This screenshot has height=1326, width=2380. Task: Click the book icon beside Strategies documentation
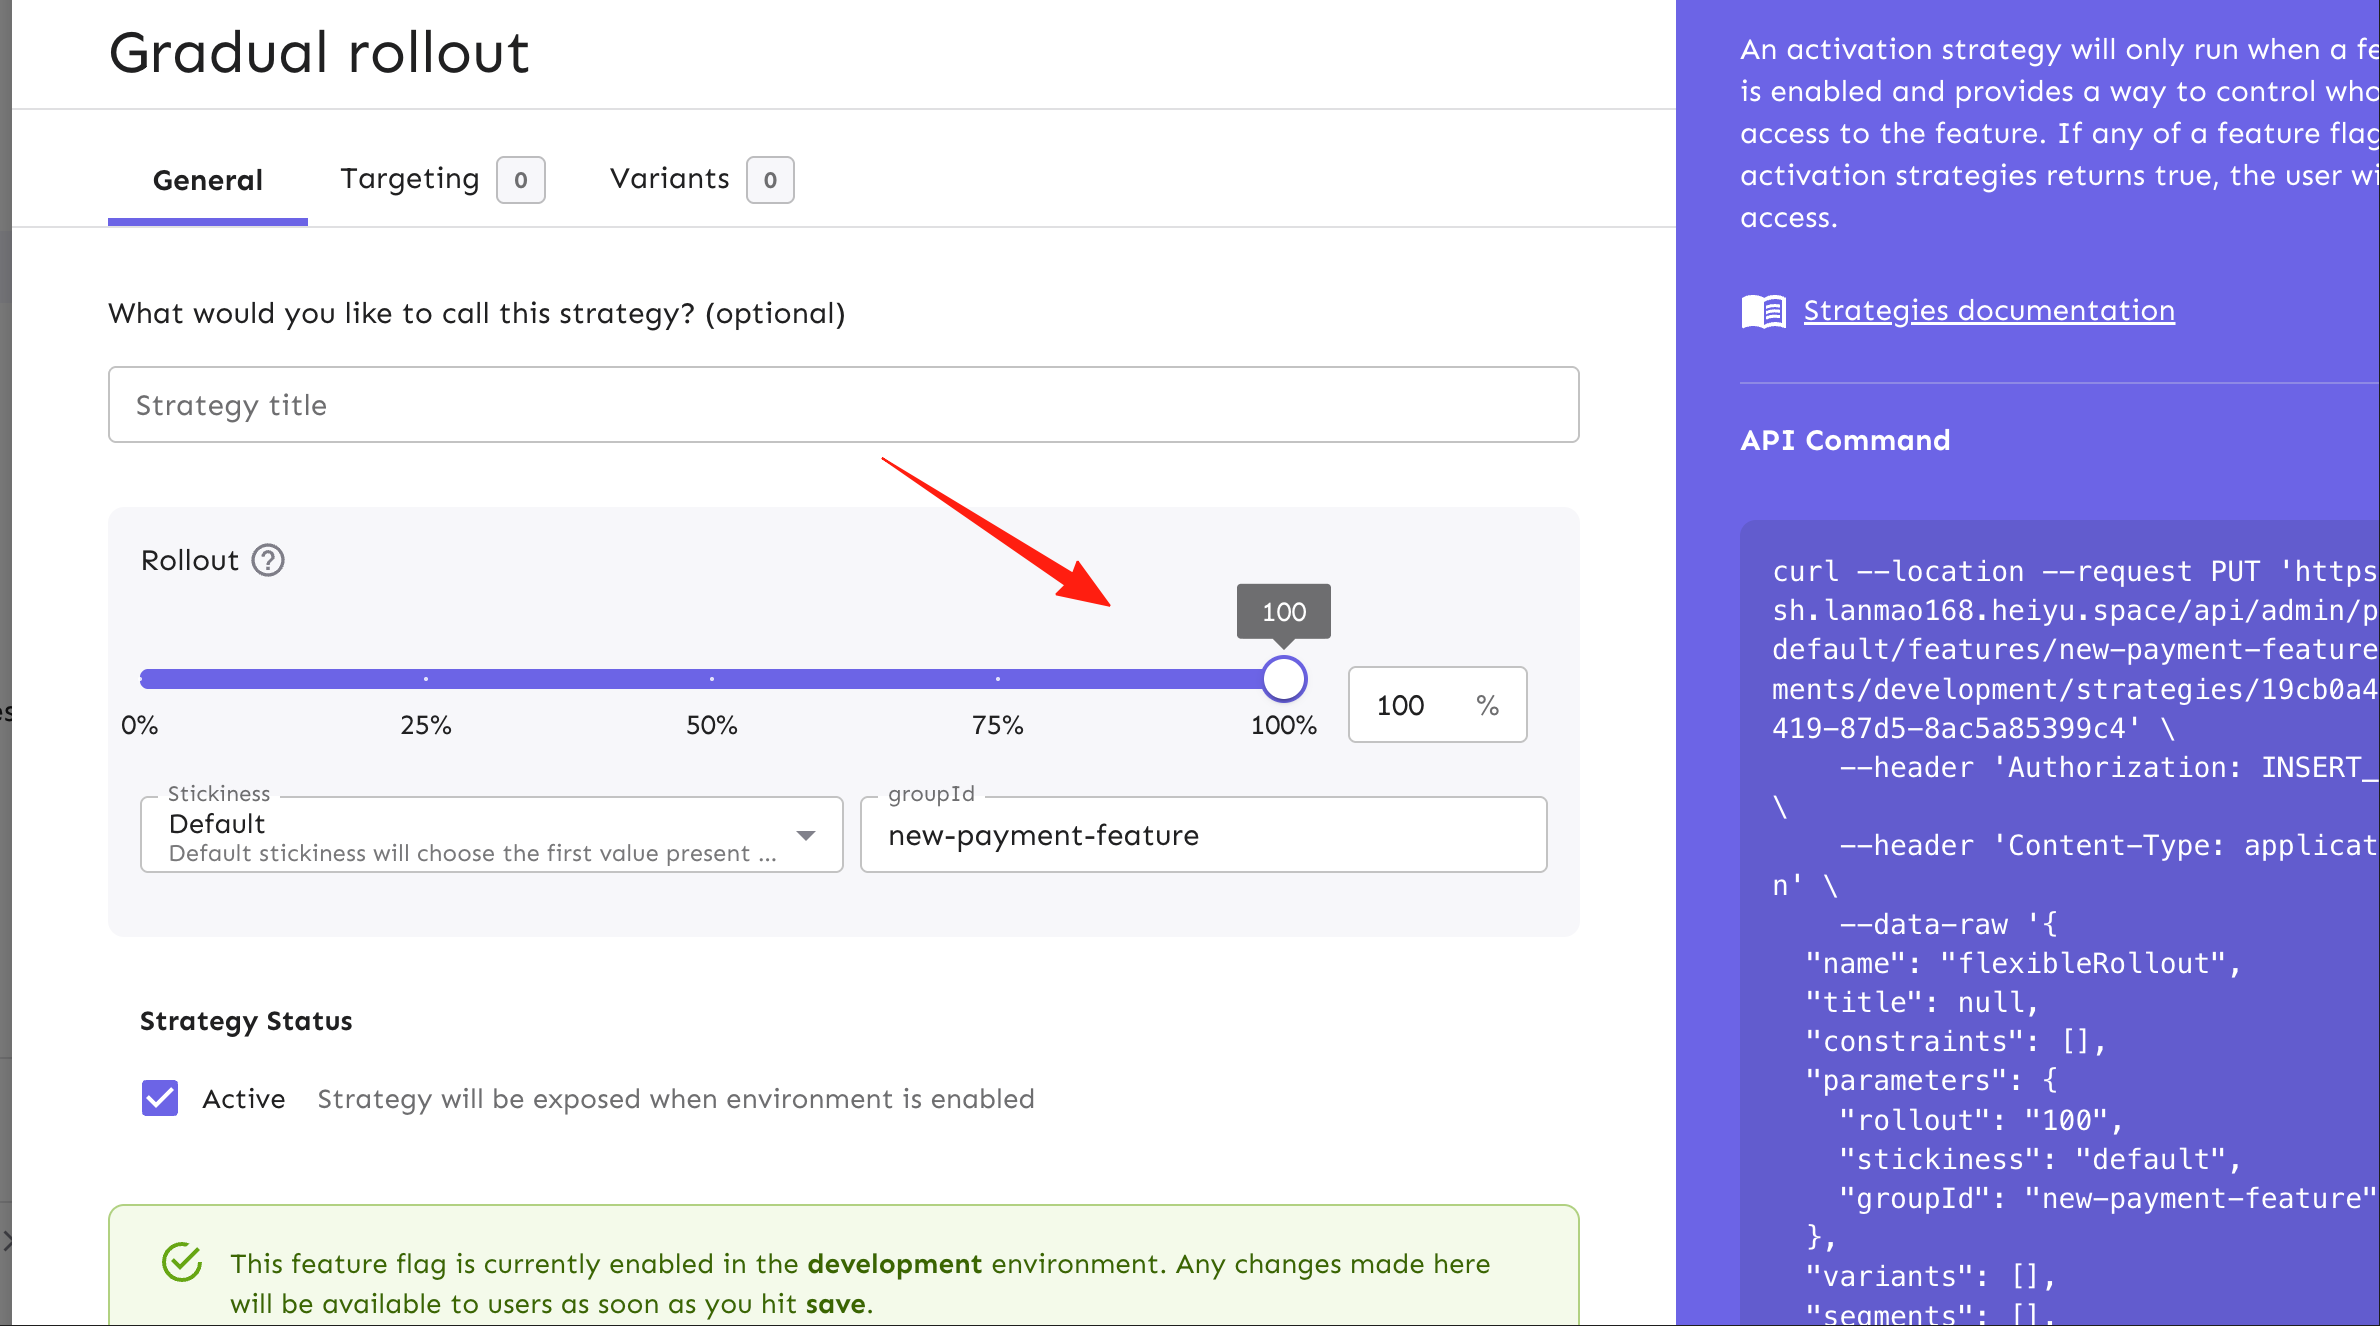(x=1763, y=311)
